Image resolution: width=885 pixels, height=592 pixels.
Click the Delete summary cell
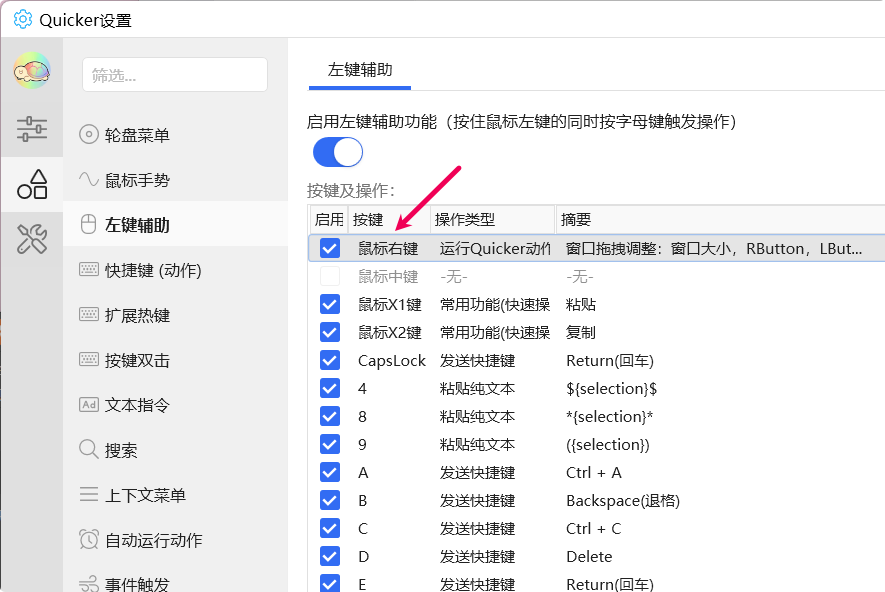(589, 556)
